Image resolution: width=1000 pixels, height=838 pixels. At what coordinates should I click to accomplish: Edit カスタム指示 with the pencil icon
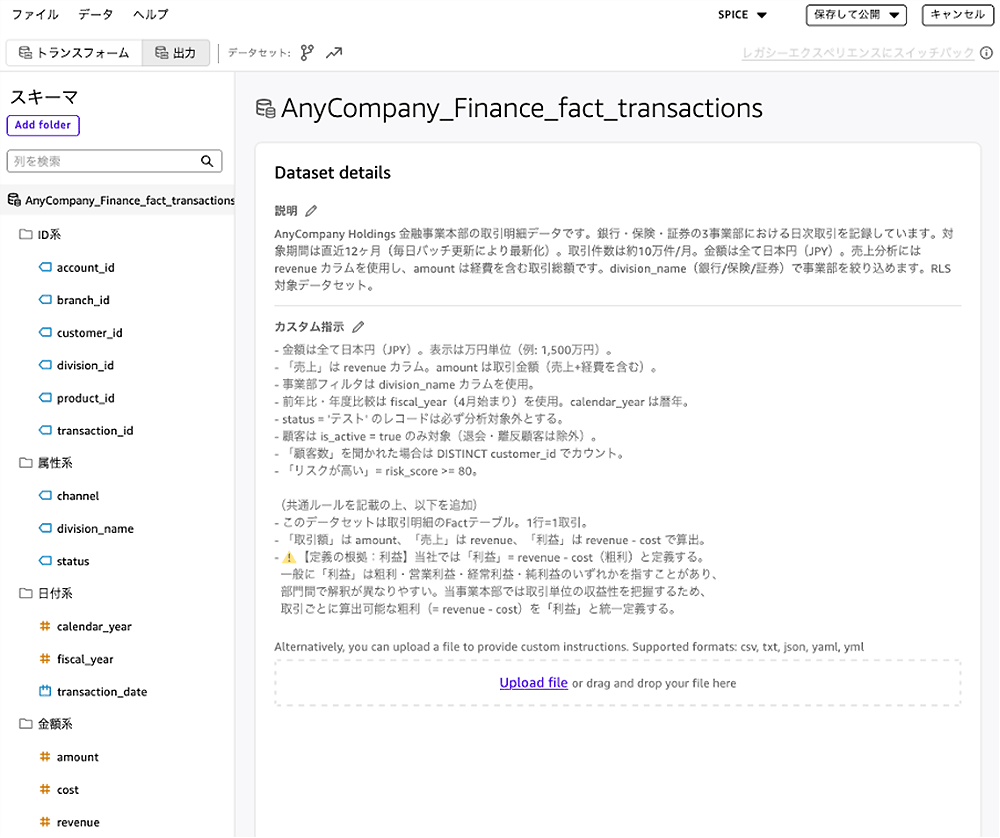tap(358, 327)
